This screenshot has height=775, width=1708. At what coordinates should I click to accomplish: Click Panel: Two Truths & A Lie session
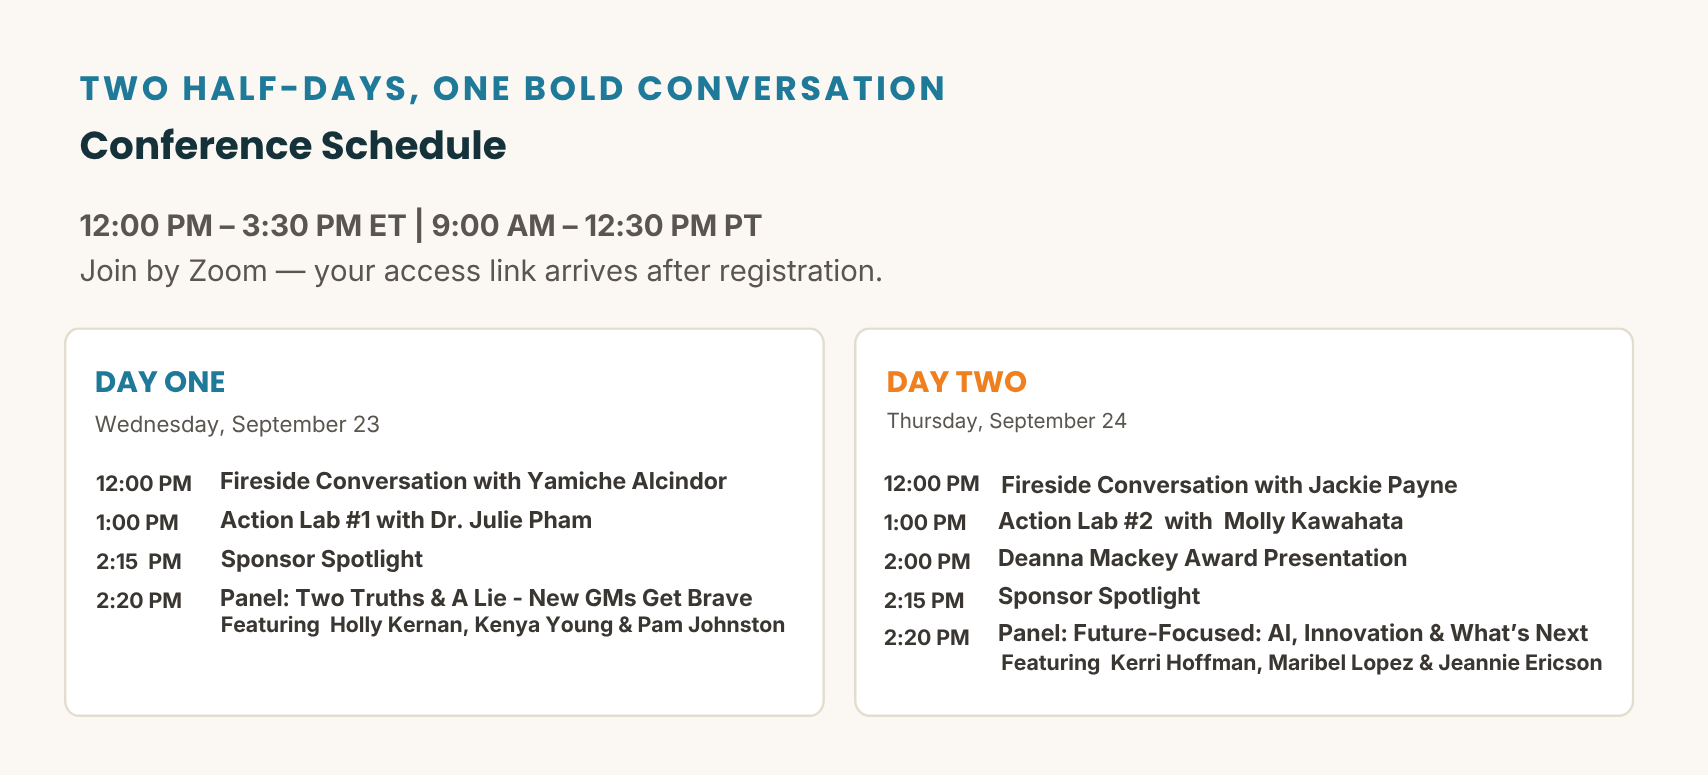click(x=486, y=598)
